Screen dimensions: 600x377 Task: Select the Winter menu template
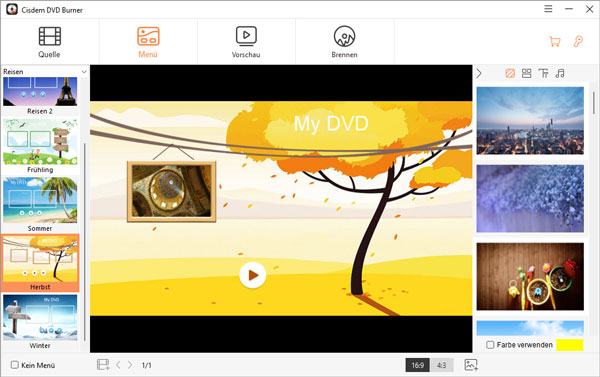coord(40,322)
